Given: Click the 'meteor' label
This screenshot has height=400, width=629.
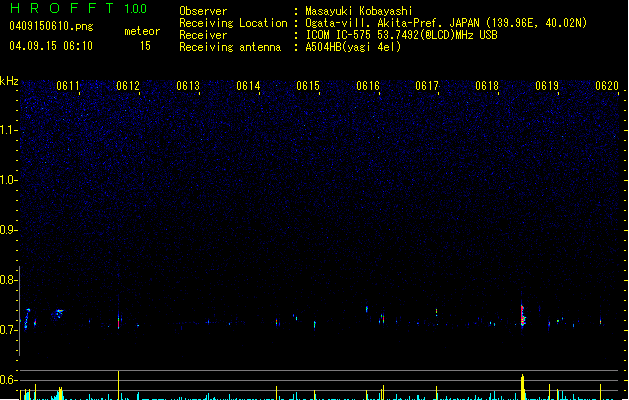Looking at the screenshot, I should [142, 31].
